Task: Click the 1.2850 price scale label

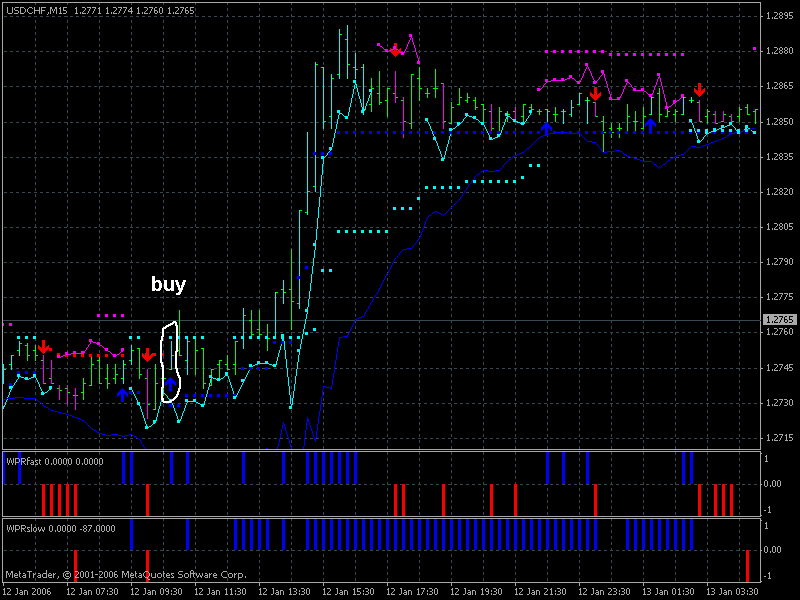Action: click(x=780, y=121)
